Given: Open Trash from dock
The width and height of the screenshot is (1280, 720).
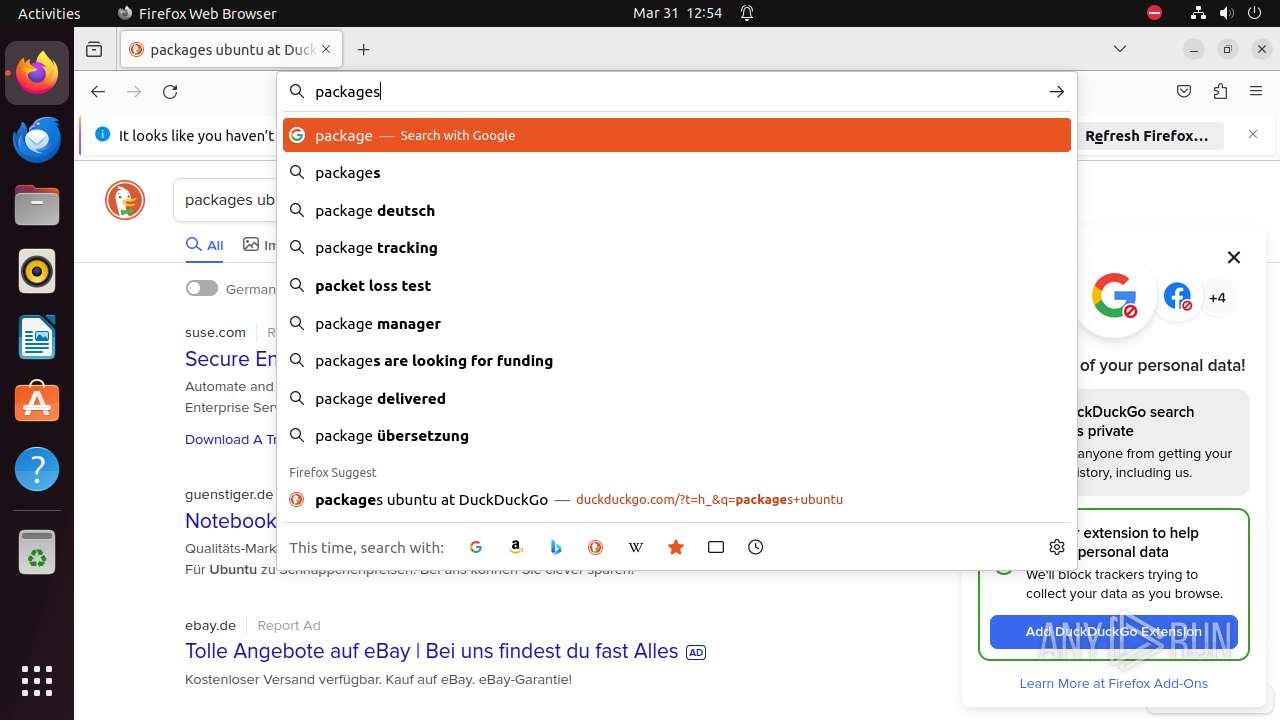Looking at the screenshot, I should [x=37, y=552].
